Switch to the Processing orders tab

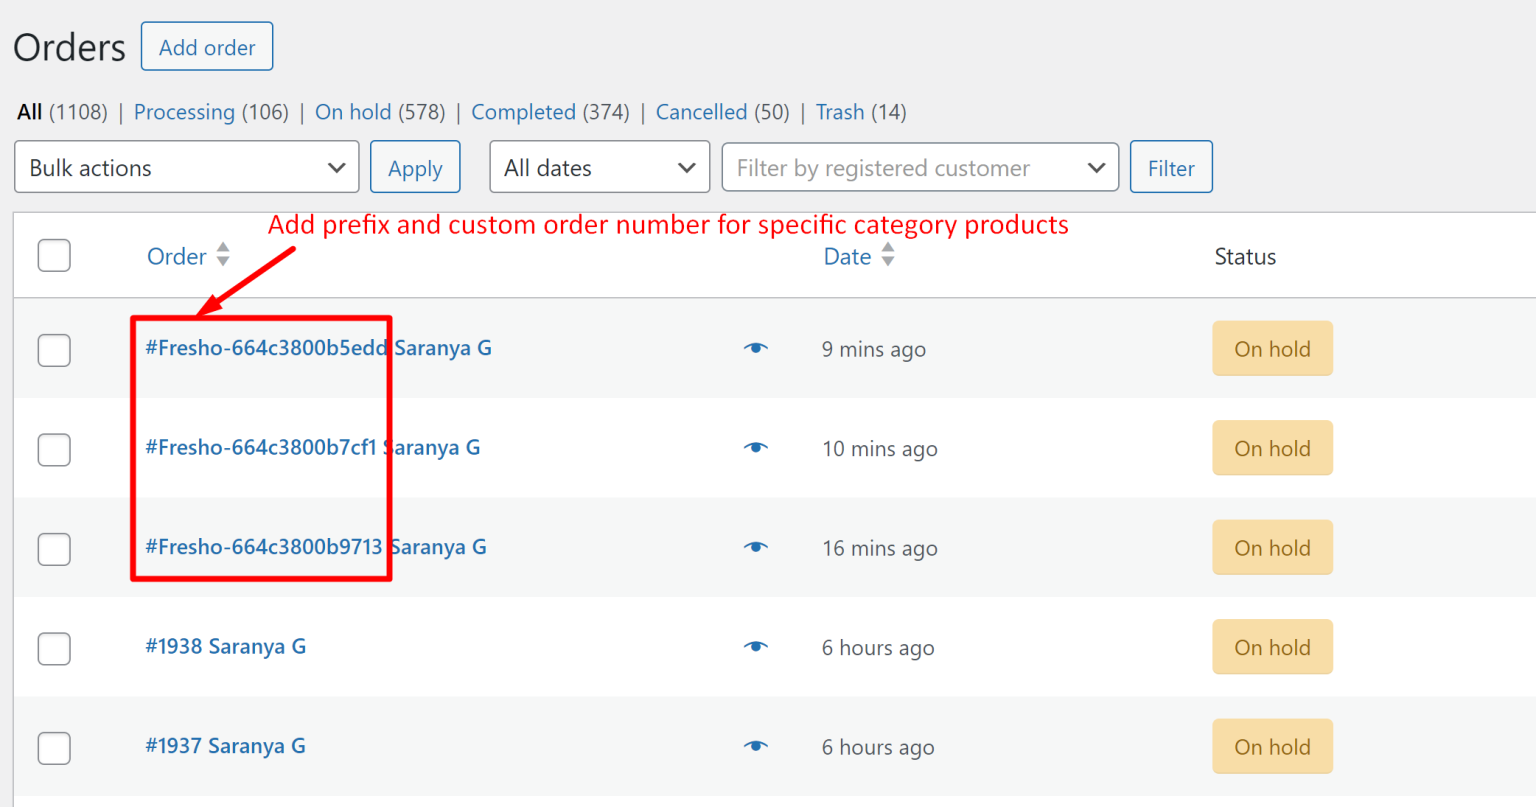click(184, 112)
